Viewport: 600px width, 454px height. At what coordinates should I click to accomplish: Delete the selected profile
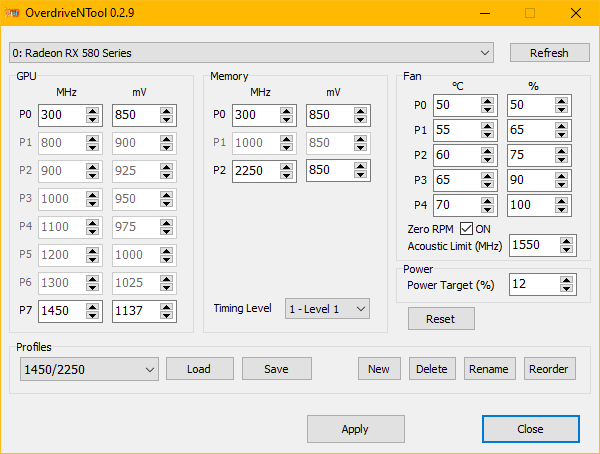tap(432, 369)
